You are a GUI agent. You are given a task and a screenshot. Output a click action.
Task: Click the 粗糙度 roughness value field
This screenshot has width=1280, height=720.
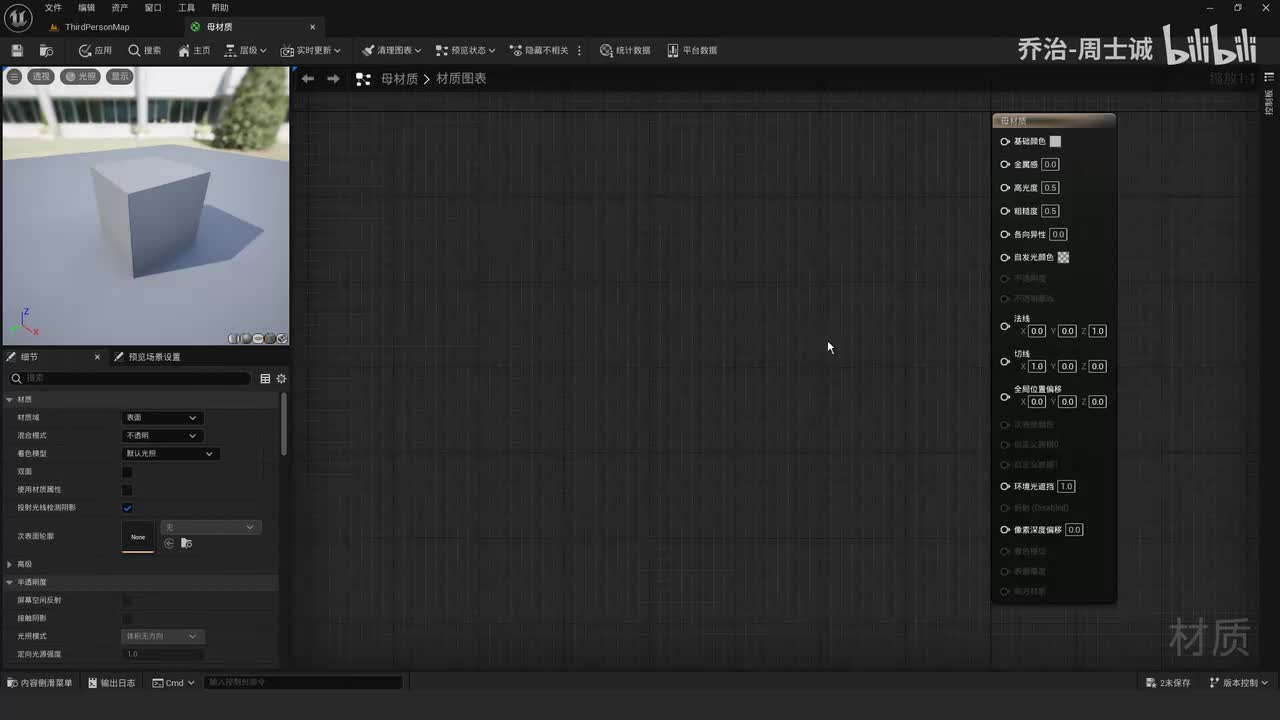[1050, 211]
